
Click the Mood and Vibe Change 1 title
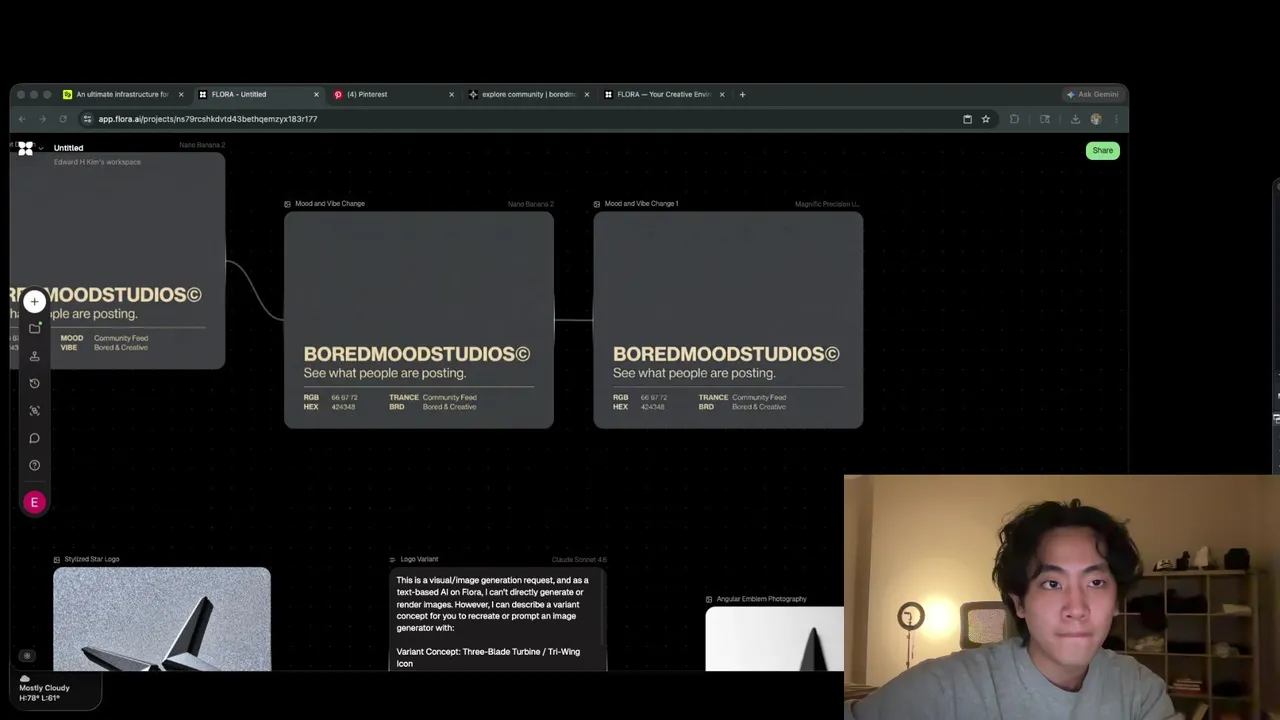641,204
